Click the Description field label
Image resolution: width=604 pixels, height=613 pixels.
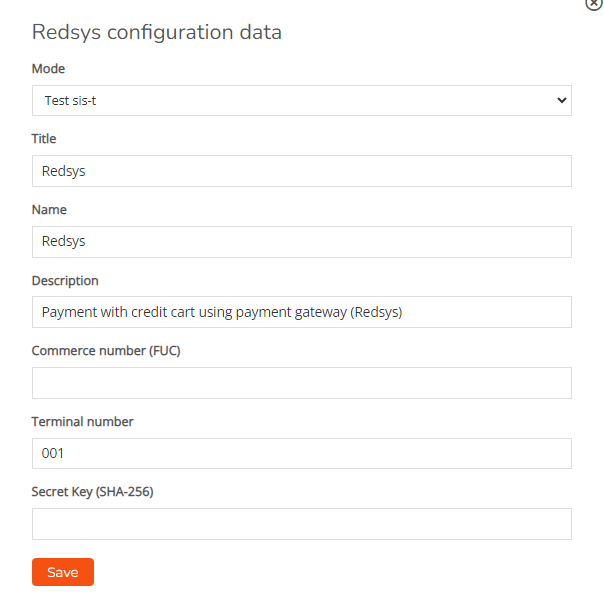tap(65, 281)
